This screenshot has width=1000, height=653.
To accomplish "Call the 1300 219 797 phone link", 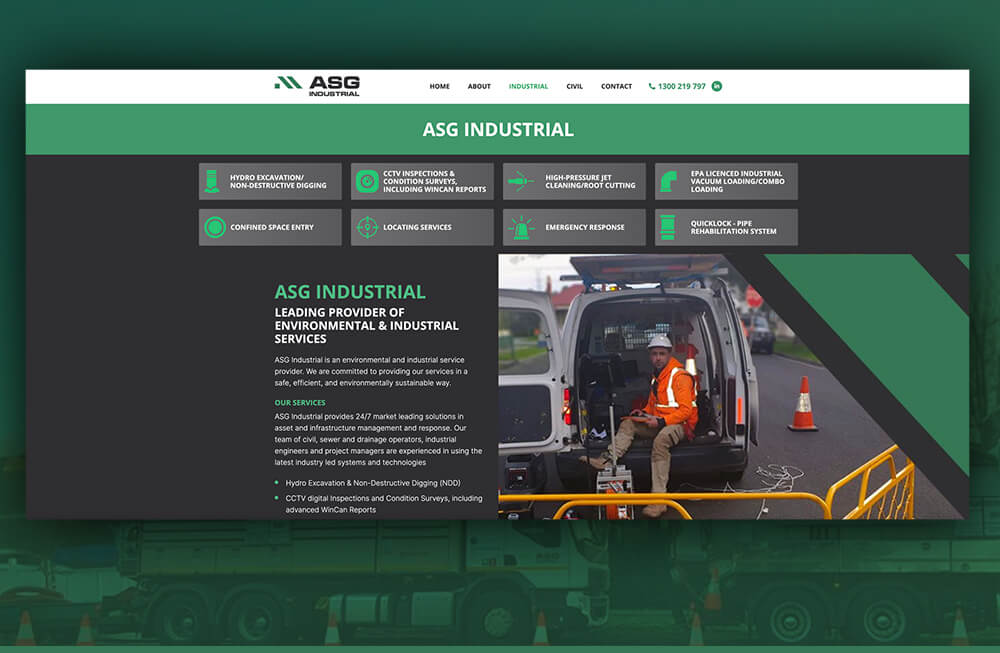I will coord(677,86).
